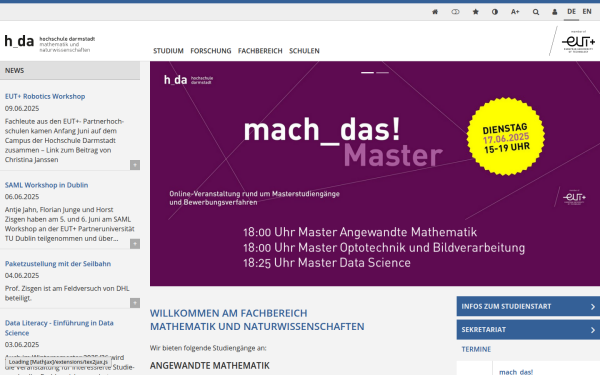Click the yellow DIENSTAG 17.06.2025 badge
This screenshot has height=375, width=600.
(506, 137)
